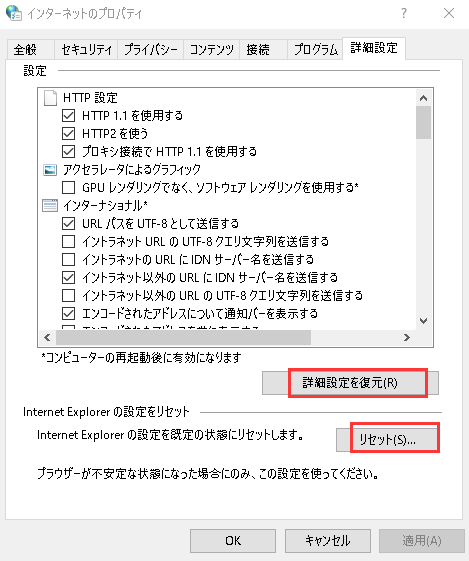Image resolution: width=469 pixels, height=561 pixels.
Task: Select the 詳細設定 tab
Action: 374,48
